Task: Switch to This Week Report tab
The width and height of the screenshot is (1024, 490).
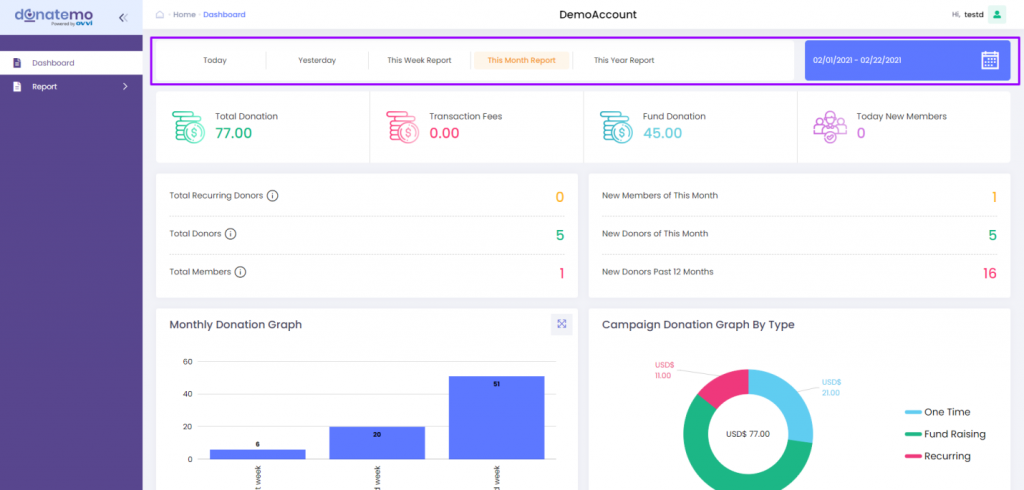Action: coord(419,60)
